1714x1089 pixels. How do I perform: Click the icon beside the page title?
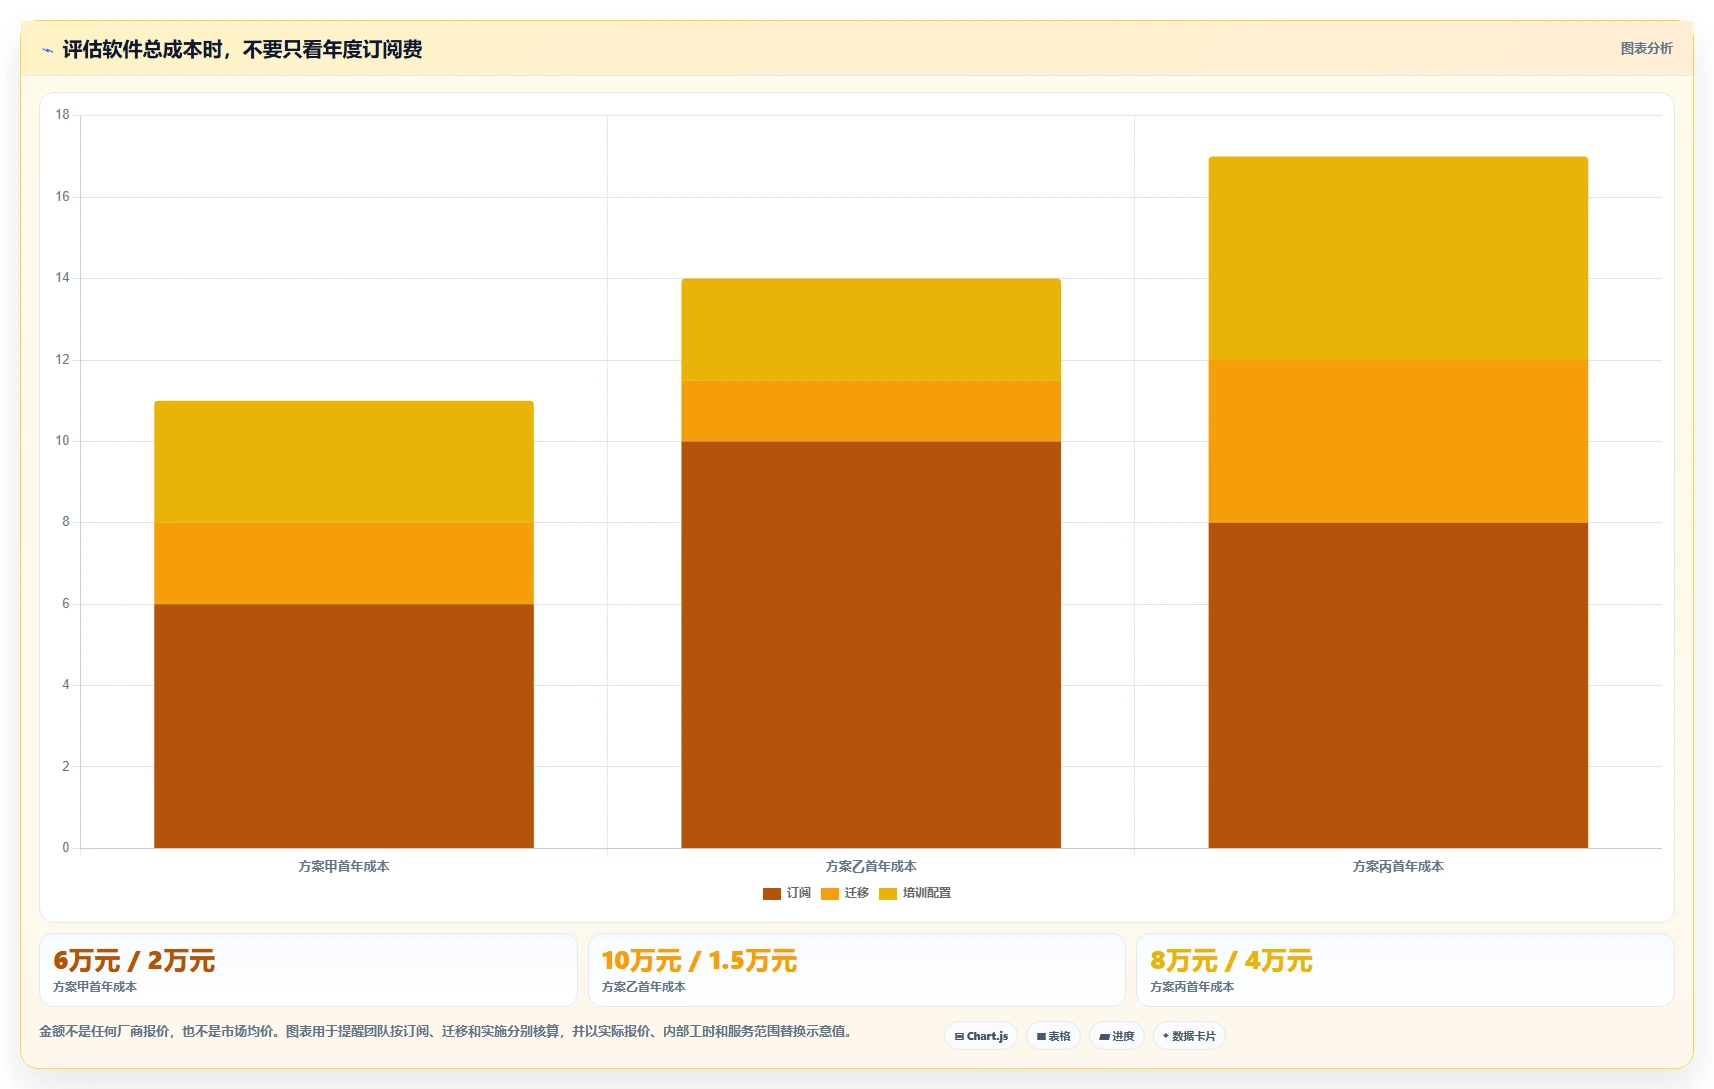click(47, 50)
